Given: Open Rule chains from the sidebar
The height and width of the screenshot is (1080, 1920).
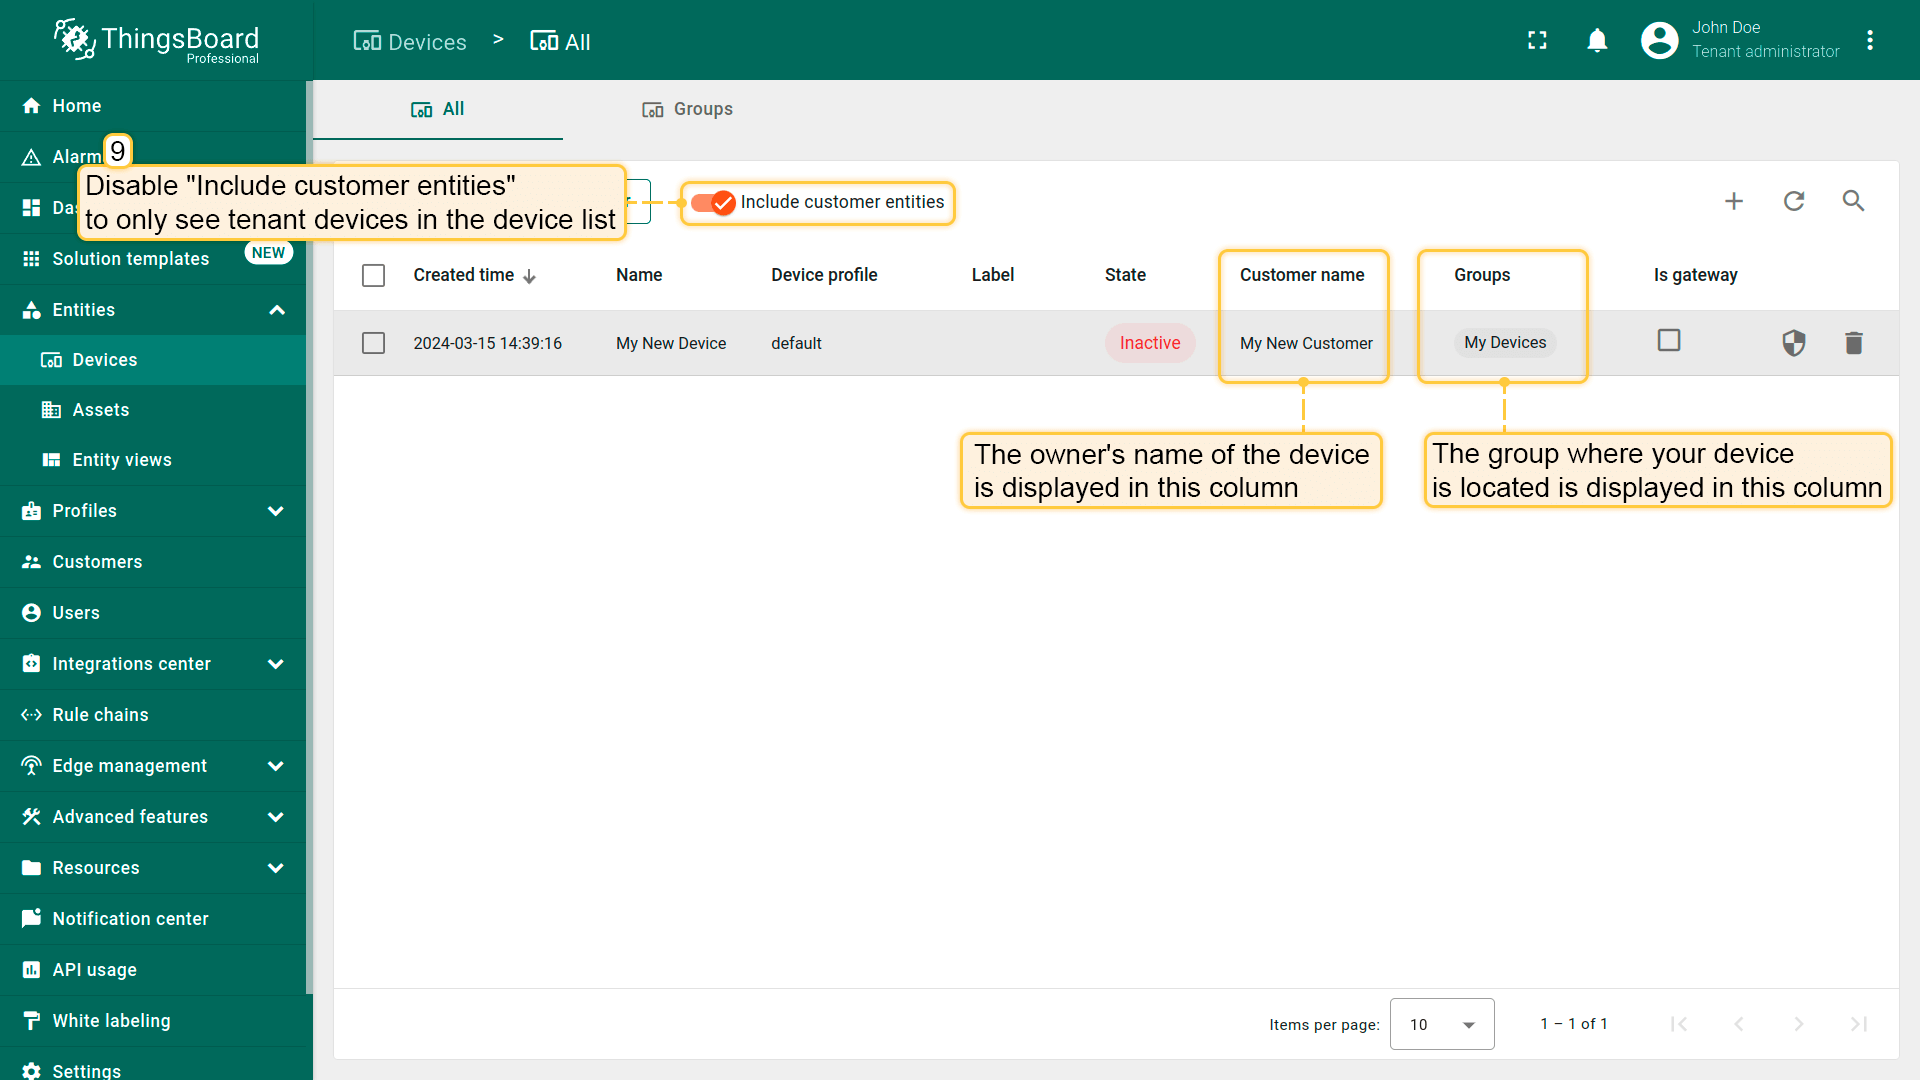Looking at the screenshot, I should point(99,714).
